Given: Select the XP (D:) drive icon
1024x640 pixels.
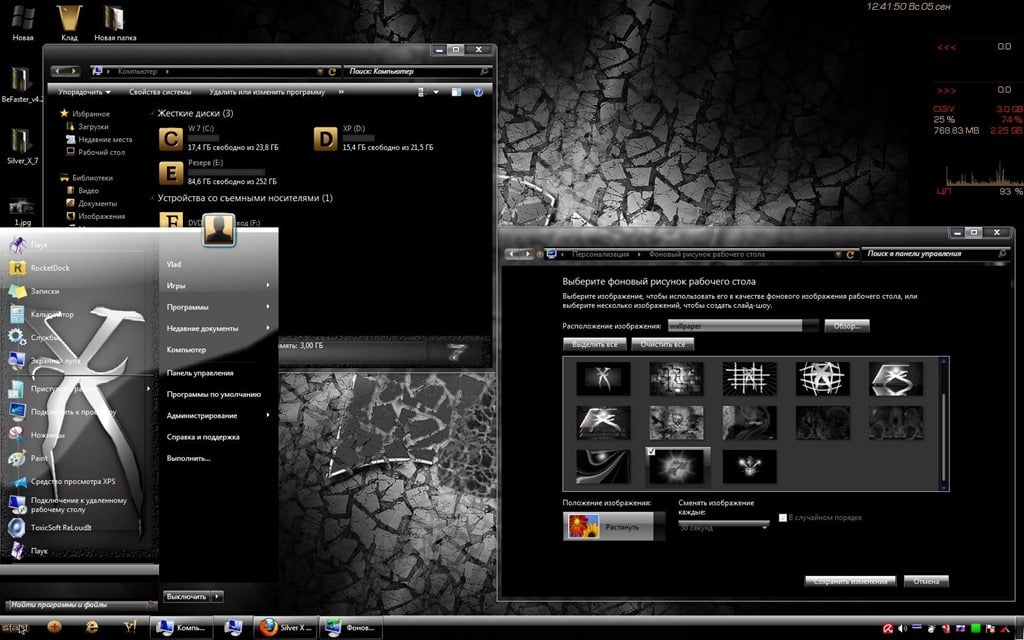Looking at the screenshot, I should pyautogui.click(x=325, y=139).
